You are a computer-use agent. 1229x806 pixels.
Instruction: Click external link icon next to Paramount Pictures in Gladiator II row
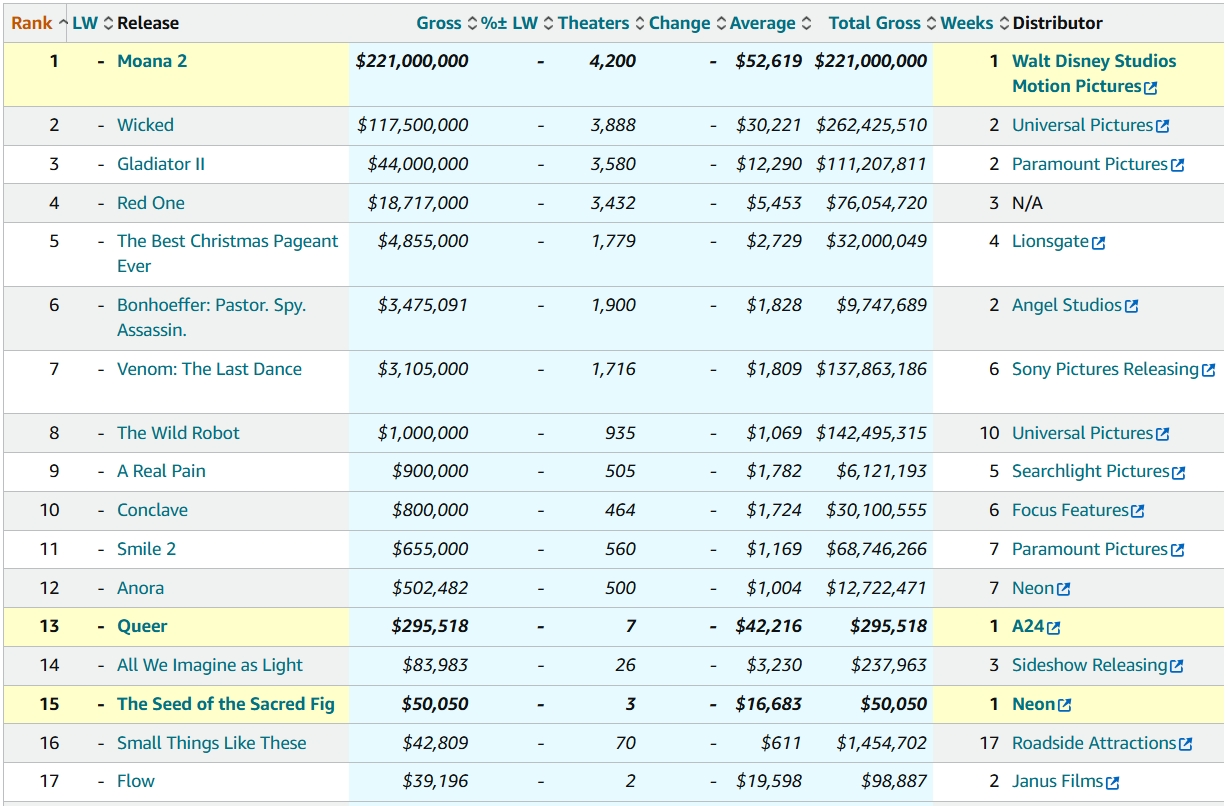pyautogui.click(x=1177, y=165)
